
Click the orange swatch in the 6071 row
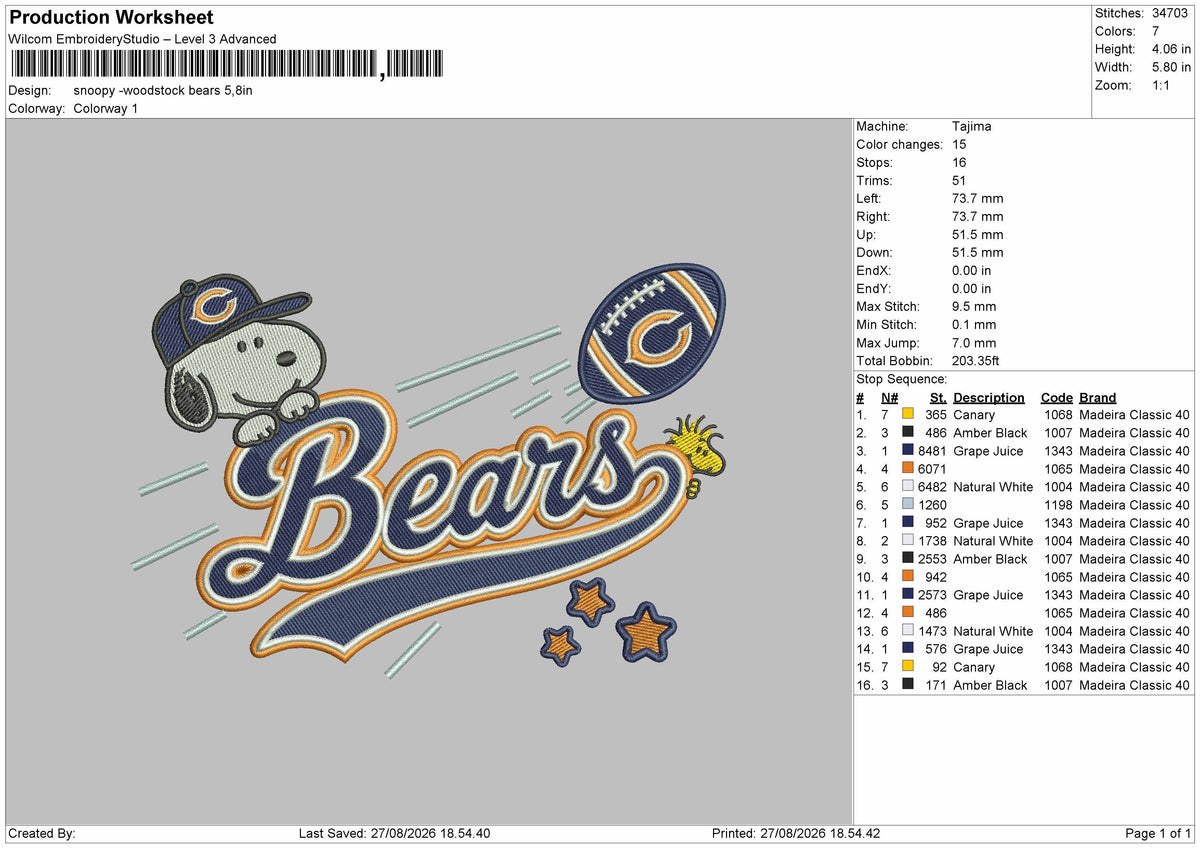[908, 469]
